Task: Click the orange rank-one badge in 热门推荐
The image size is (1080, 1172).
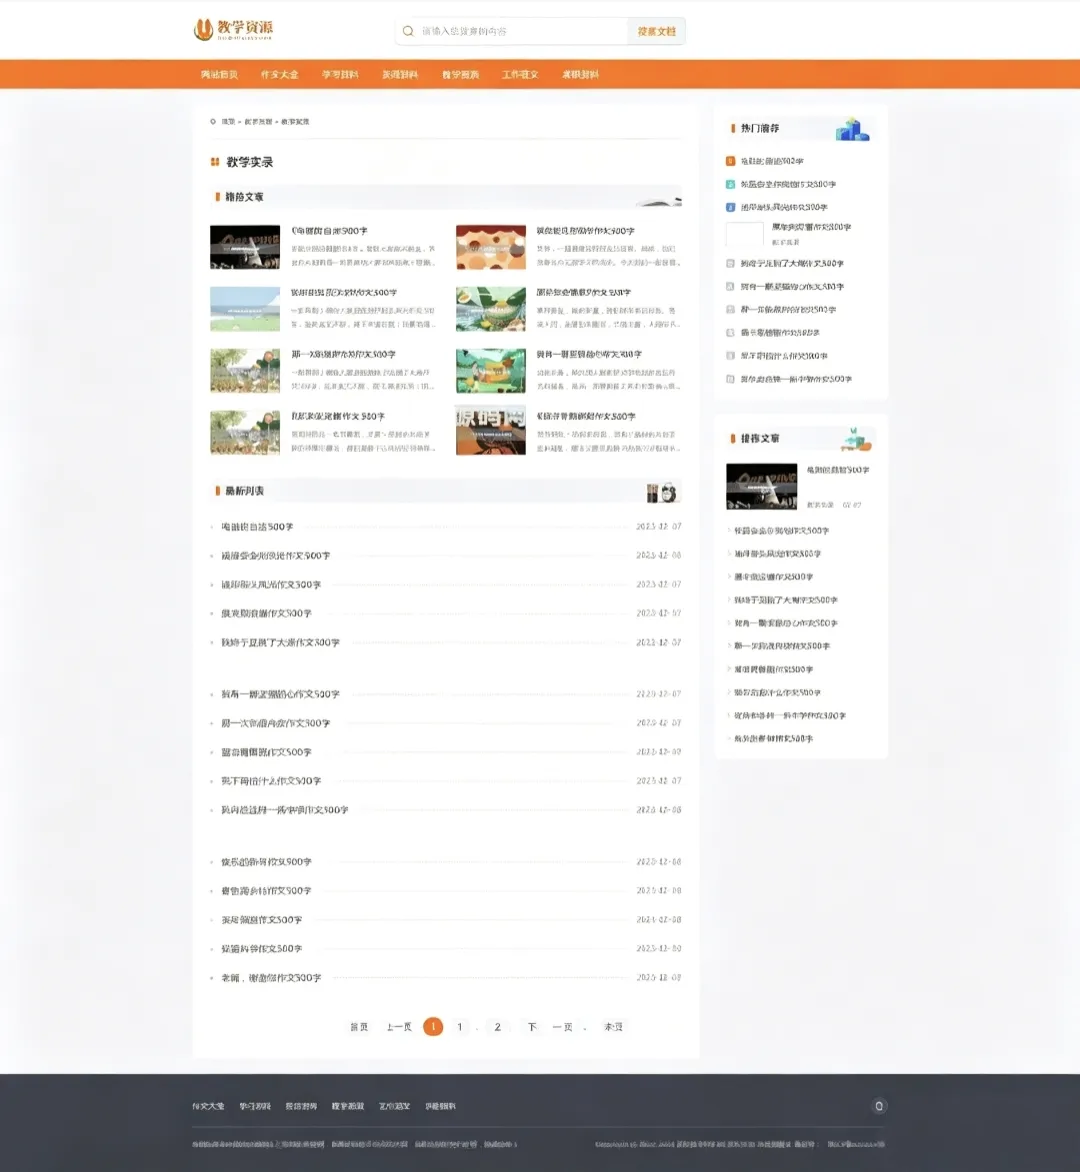Action: coord(731,161)
